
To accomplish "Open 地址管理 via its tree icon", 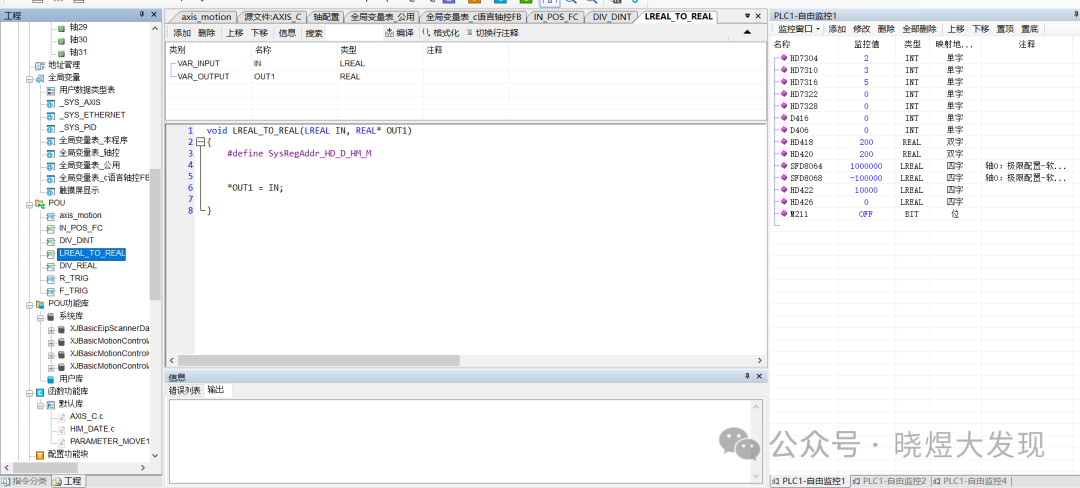I will coord(39,65).
